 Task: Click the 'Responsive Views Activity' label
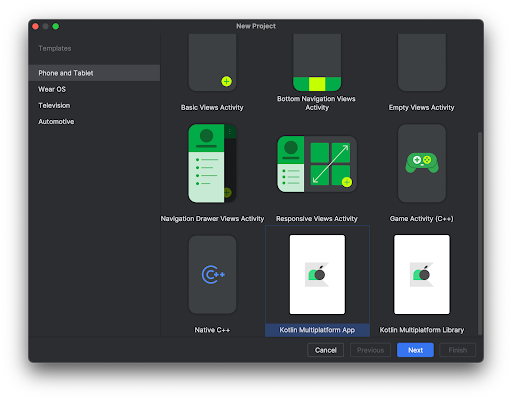point(317,219)
